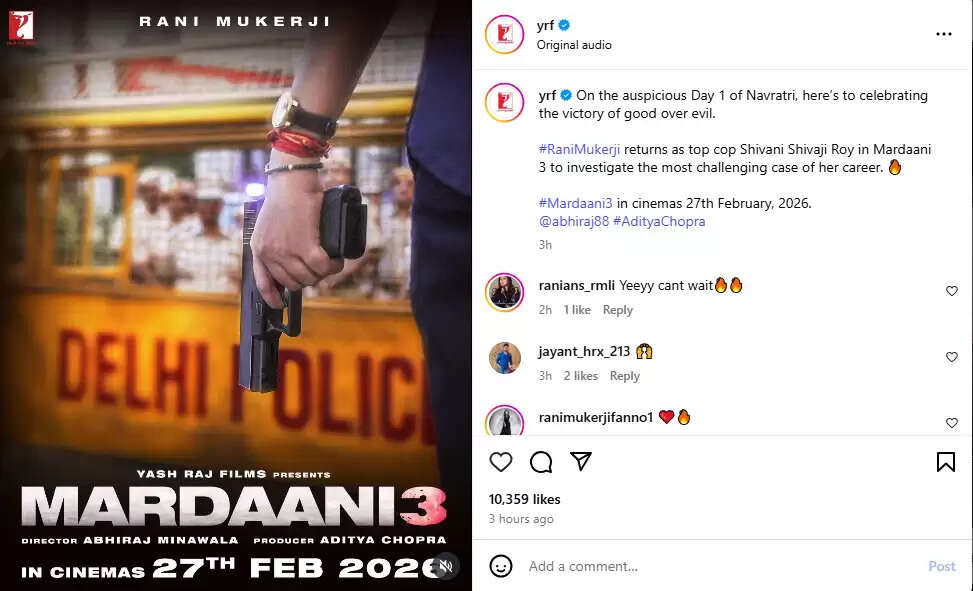The height and width of the screenshot is (591, 973).
Task: Like the ranians_rmli comment
Action: click(x=951, y=291)
